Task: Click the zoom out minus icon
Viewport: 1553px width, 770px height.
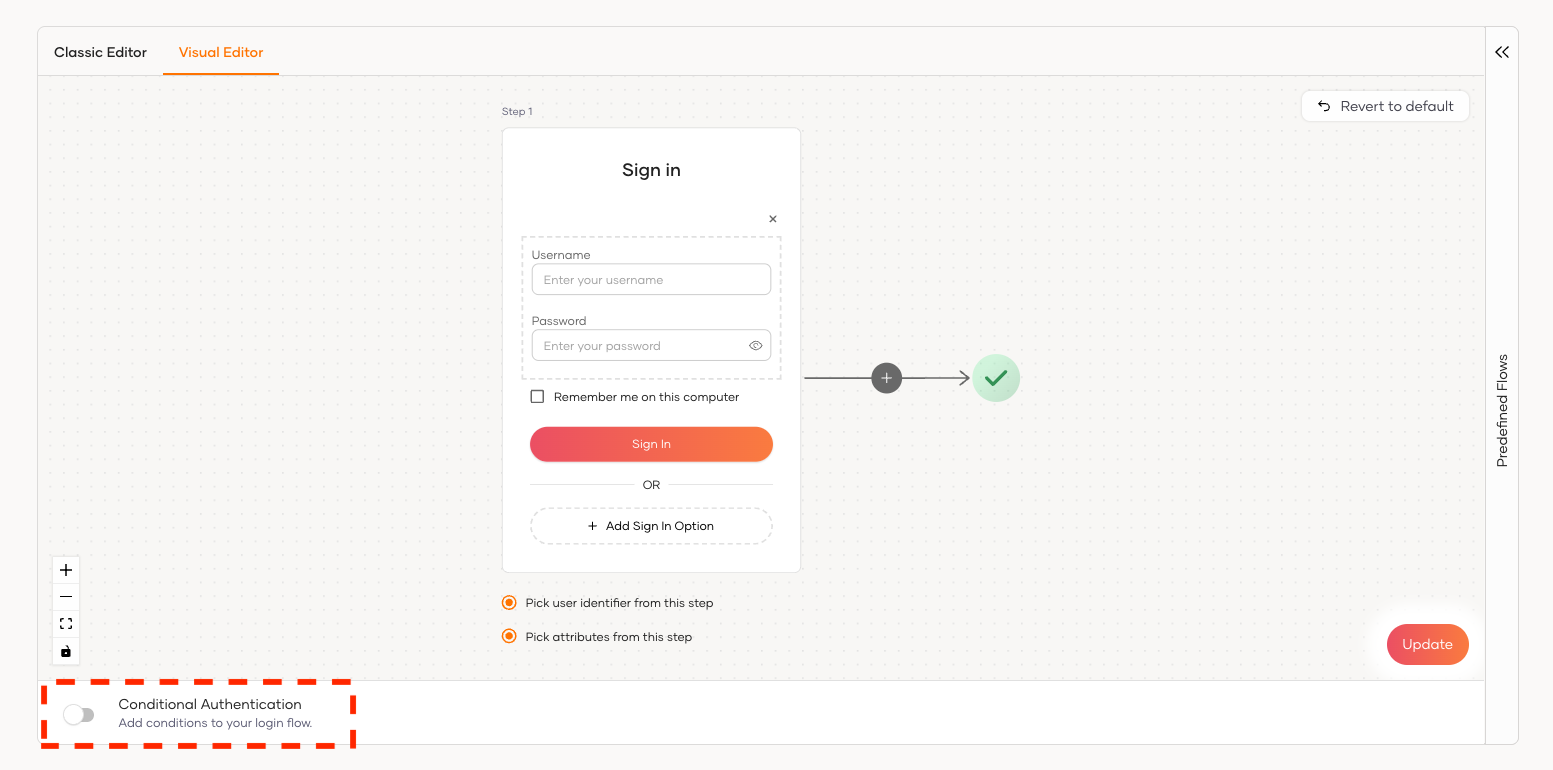Action: [x=66, y=597]
